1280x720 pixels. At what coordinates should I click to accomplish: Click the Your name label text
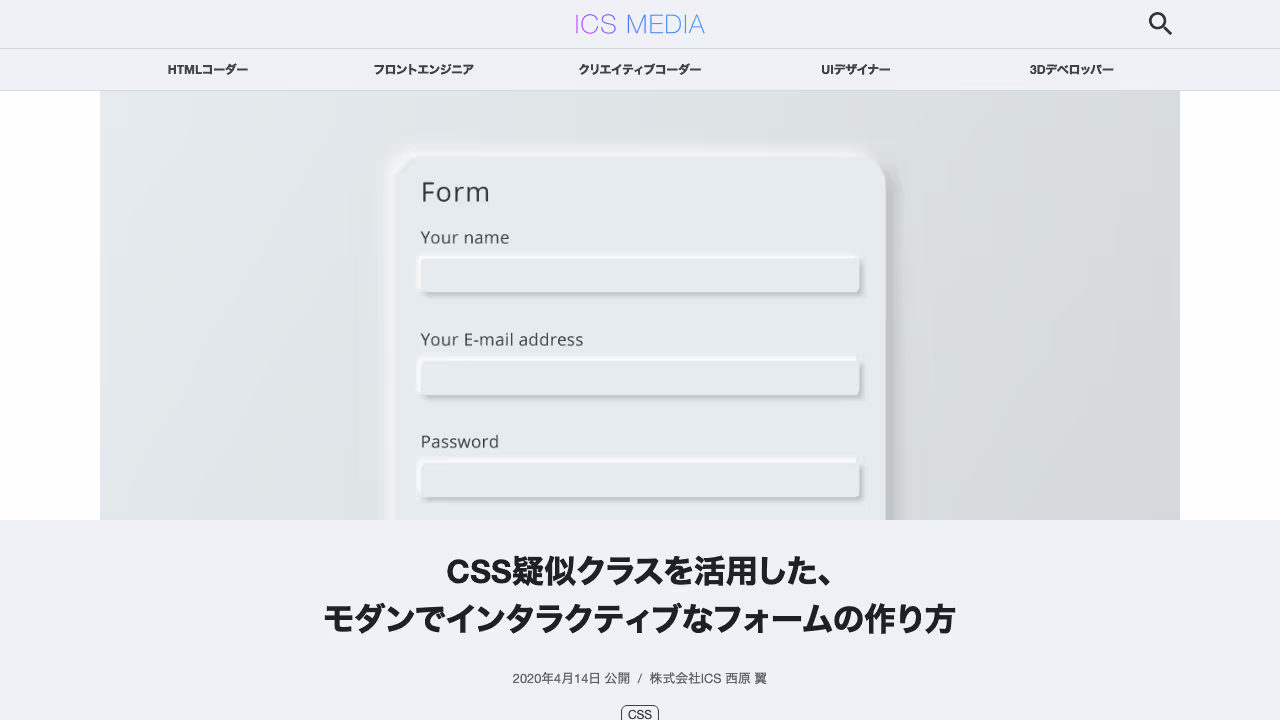[464, 237]
